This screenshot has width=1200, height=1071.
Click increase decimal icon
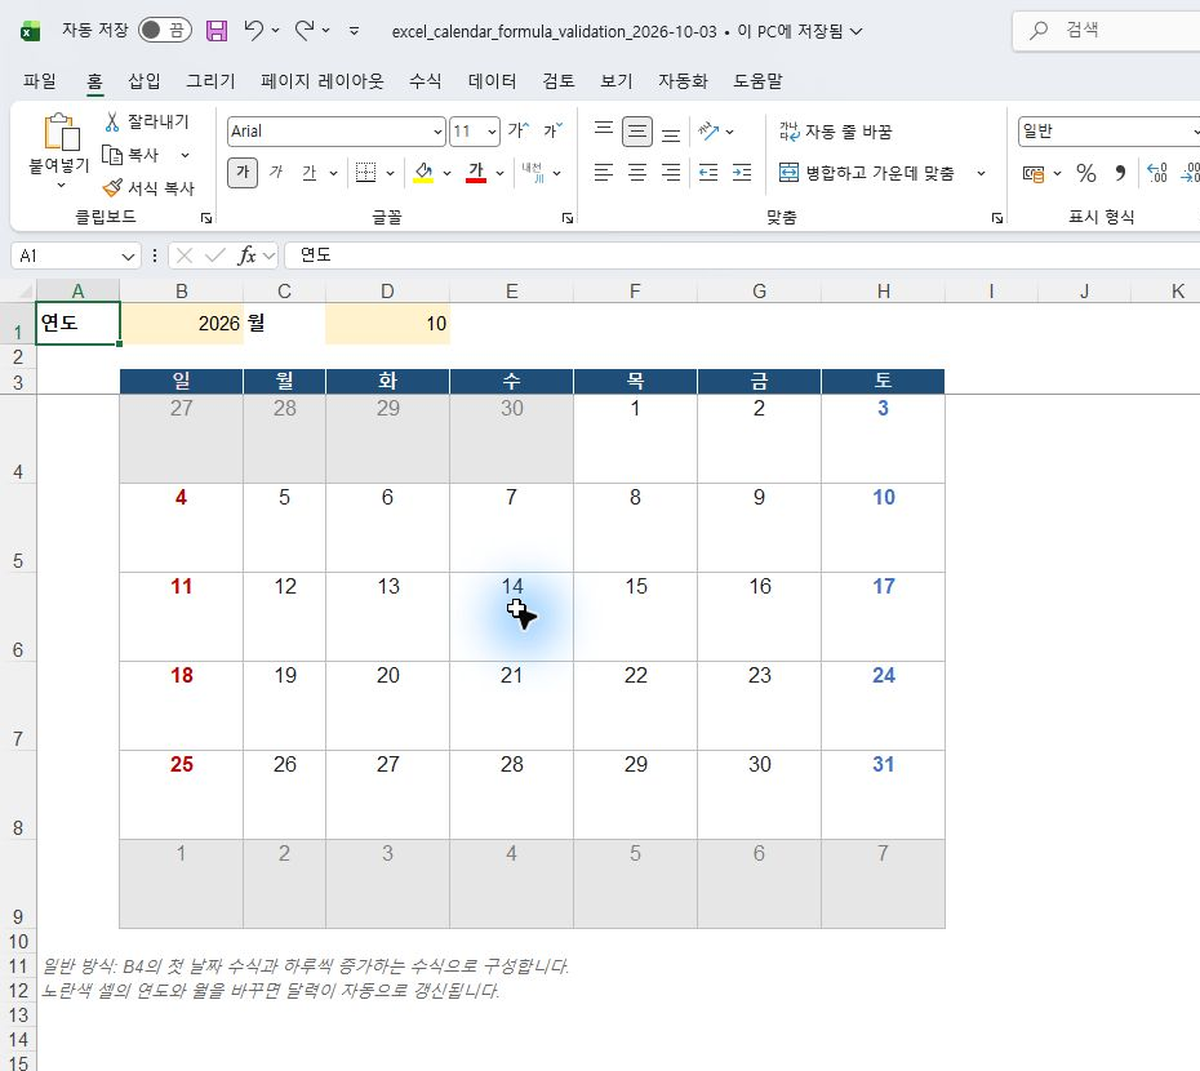point(1157,173)
